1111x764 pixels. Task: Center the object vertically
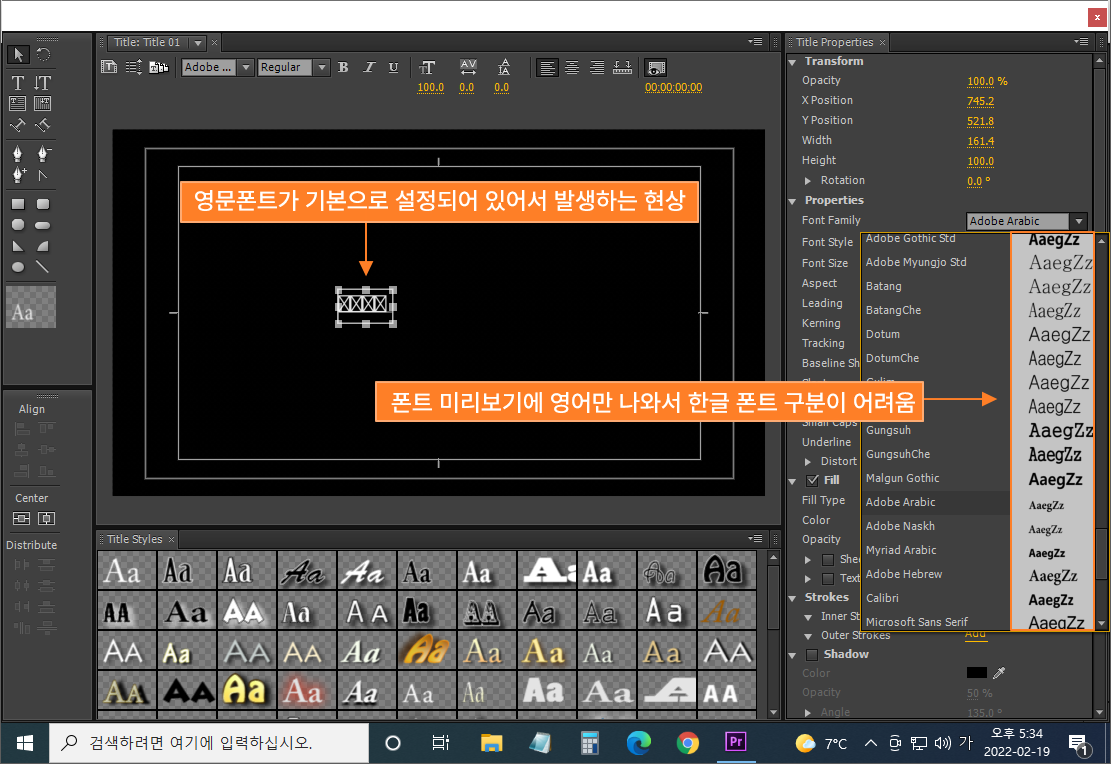(x=21, y=519)
